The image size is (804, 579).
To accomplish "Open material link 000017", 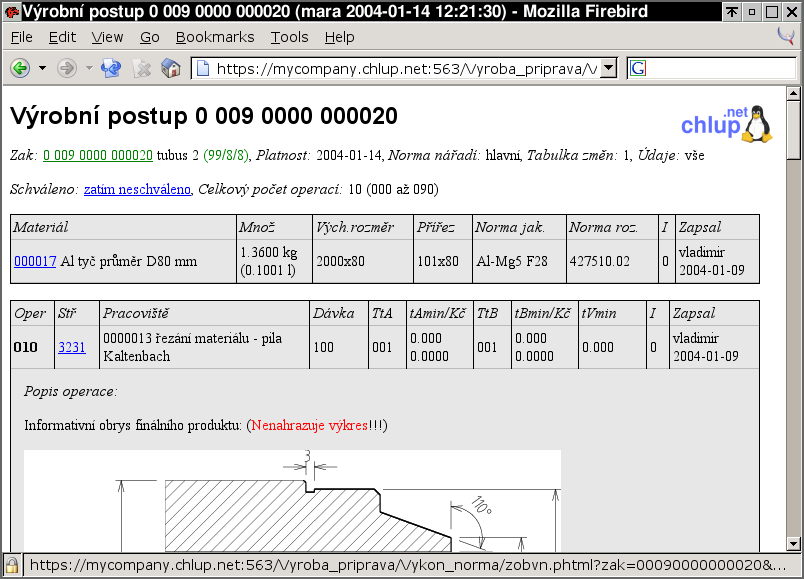I will point(35,261).
